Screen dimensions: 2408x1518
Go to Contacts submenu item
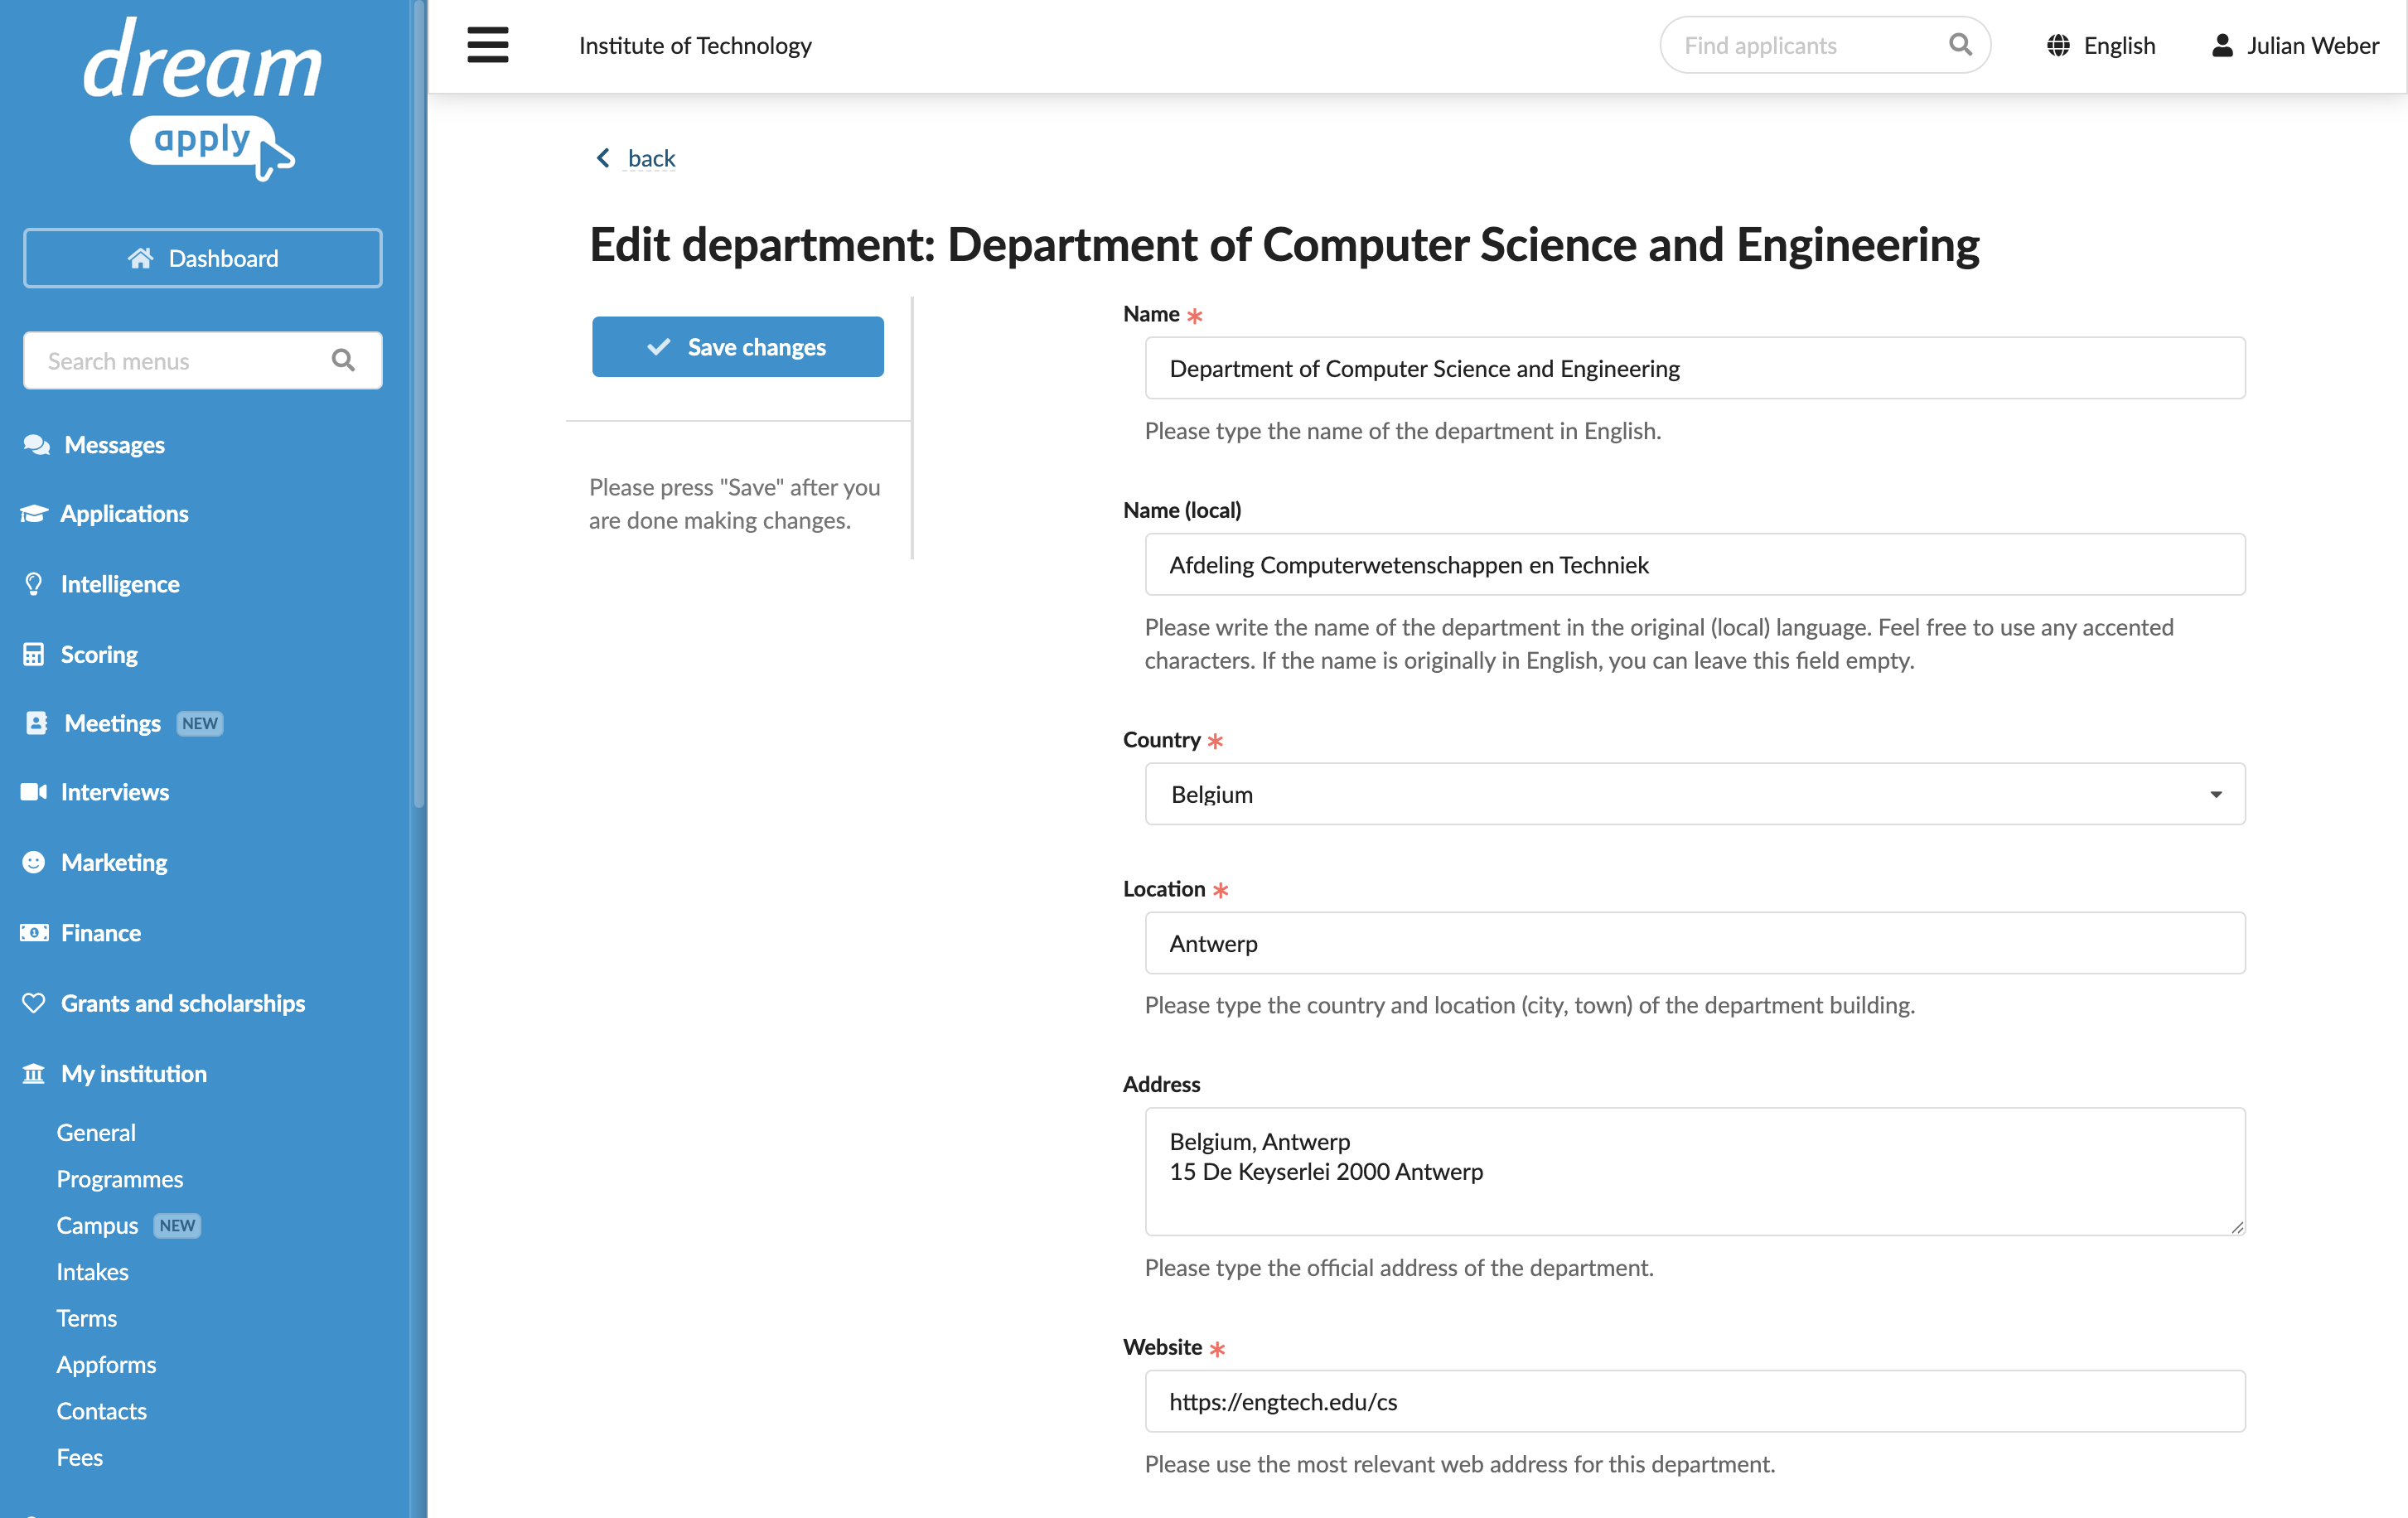tap(101, 1410)
